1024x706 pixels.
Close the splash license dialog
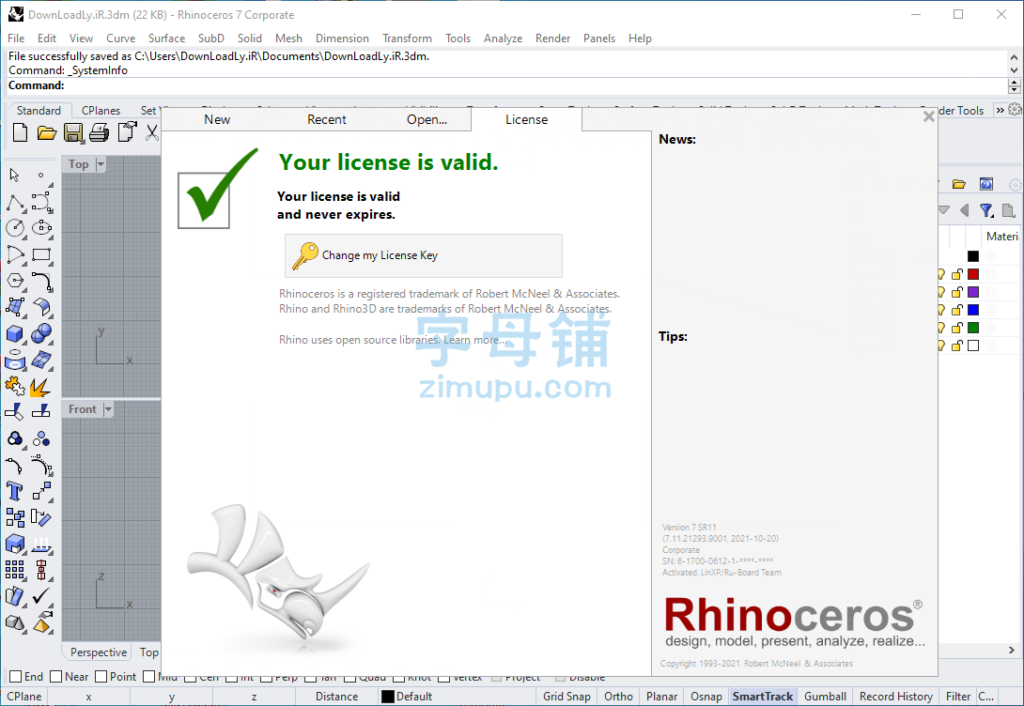[x=929, y=117]
